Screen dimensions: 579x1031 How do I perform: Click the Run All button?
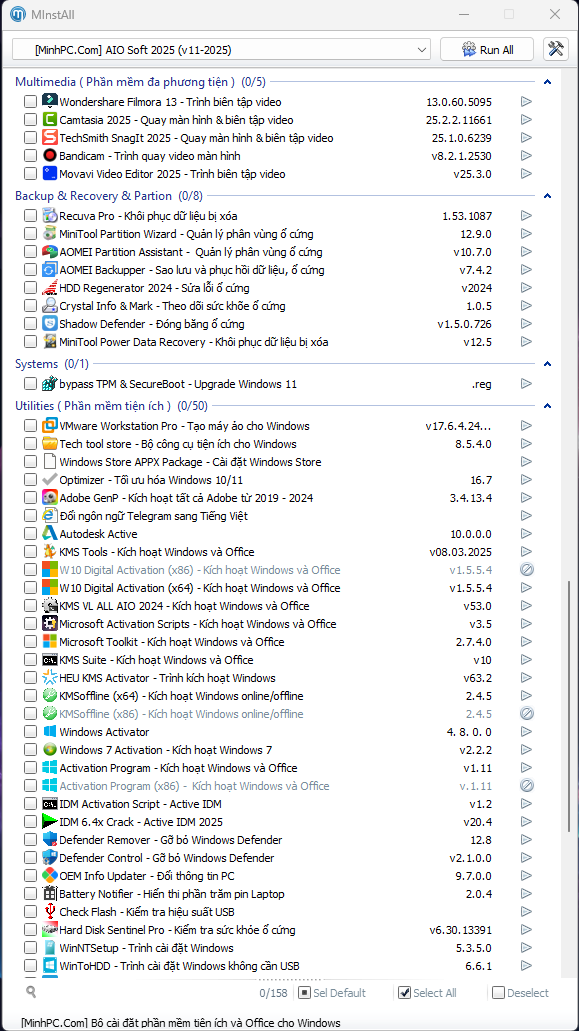487,49
